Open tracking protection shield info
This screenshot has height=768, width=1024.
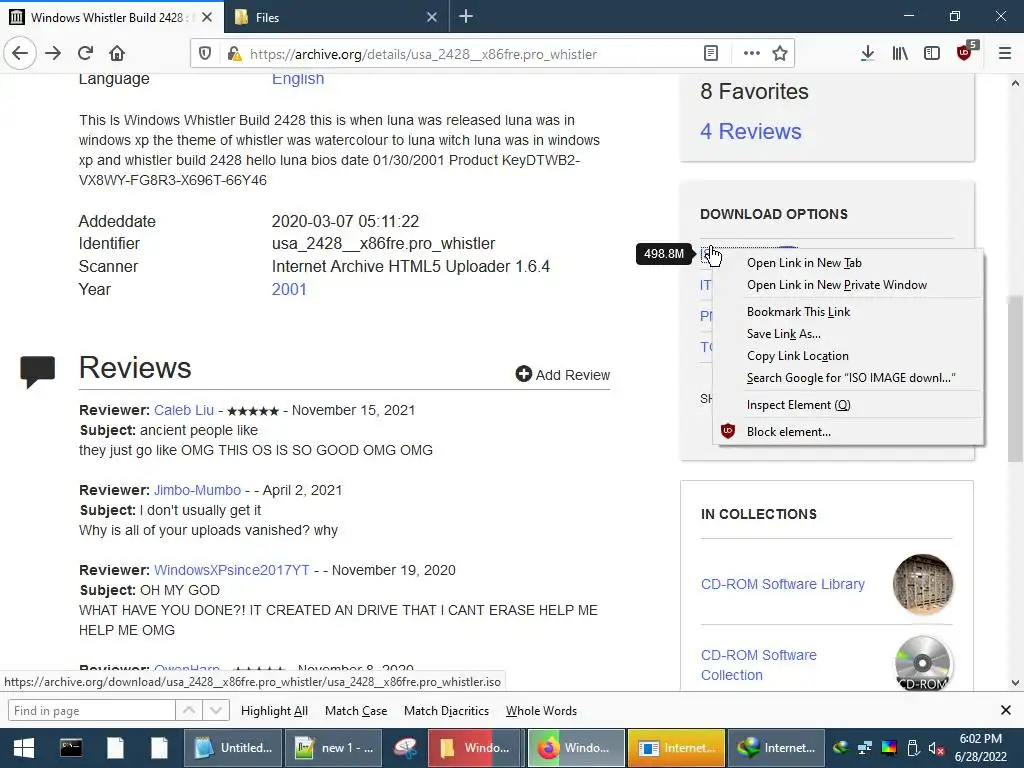(205, 54)
